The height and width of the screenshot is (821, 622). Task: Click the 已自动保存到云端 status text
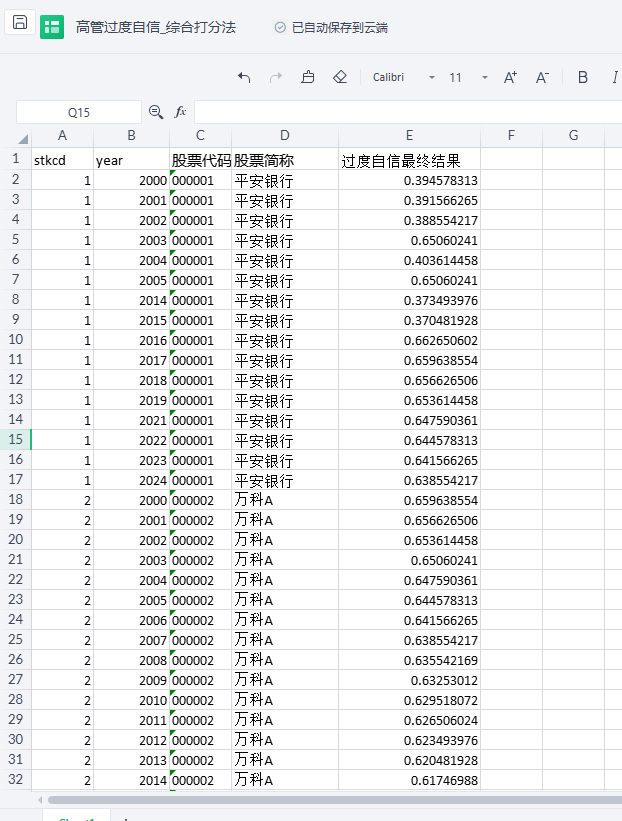tap(339, 27)
